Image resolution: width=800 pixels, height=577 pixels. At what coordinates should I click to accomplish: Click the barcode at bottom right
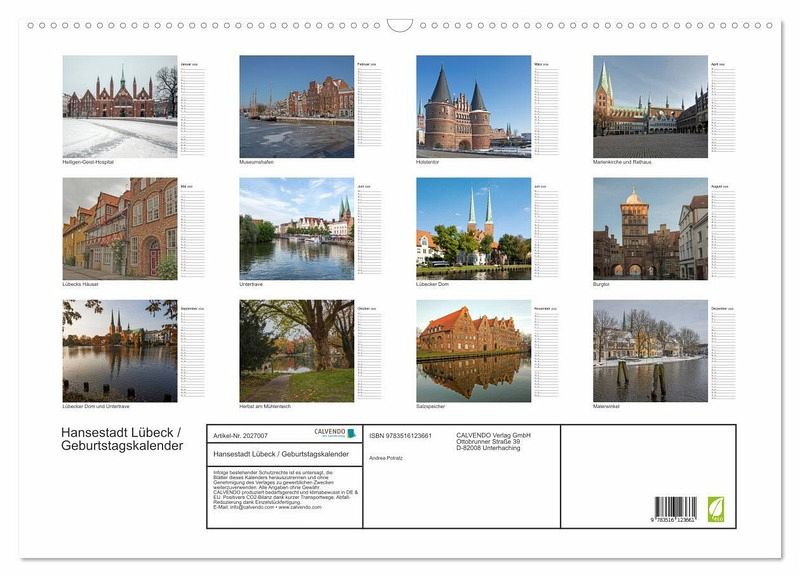point(675,509)
